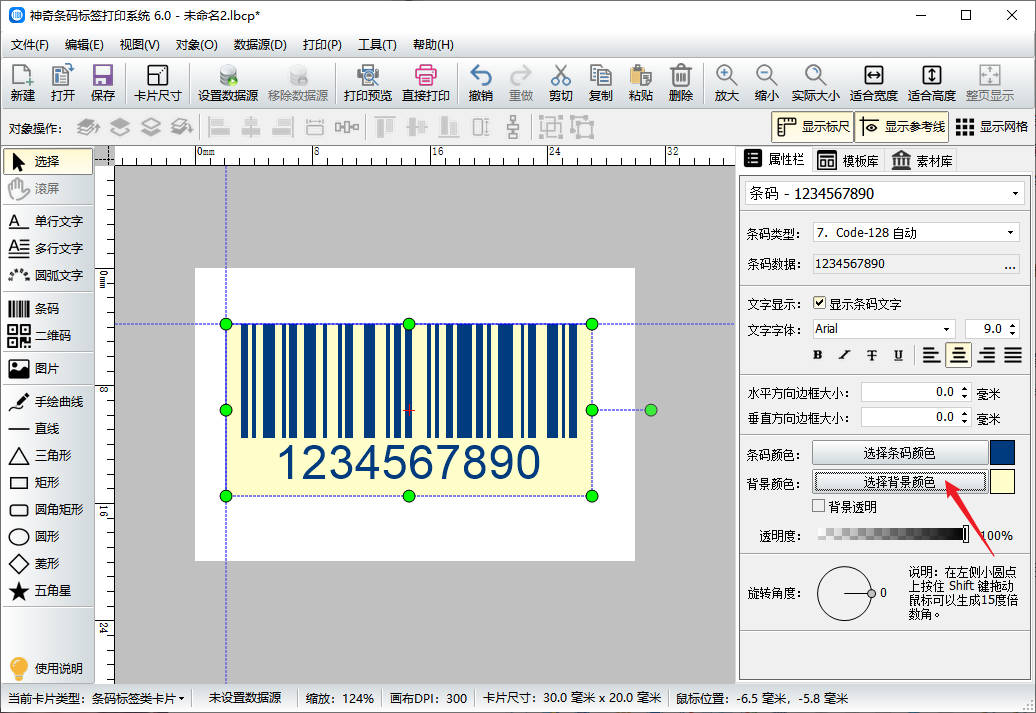
Task: Open 使用说明 usage help
Action: point(48,668)
